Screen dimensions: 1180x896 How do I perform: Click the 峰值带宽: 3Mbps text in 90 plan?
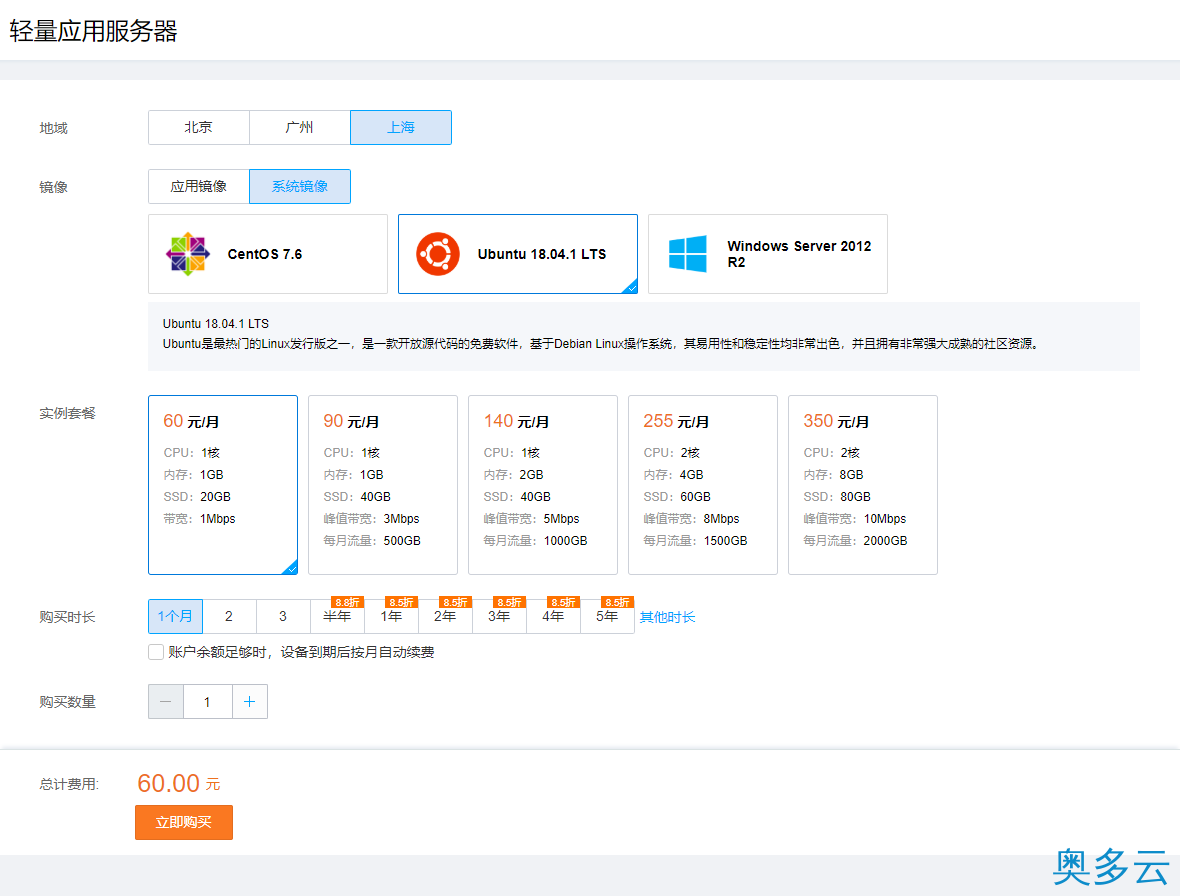[x=371, y=519]
